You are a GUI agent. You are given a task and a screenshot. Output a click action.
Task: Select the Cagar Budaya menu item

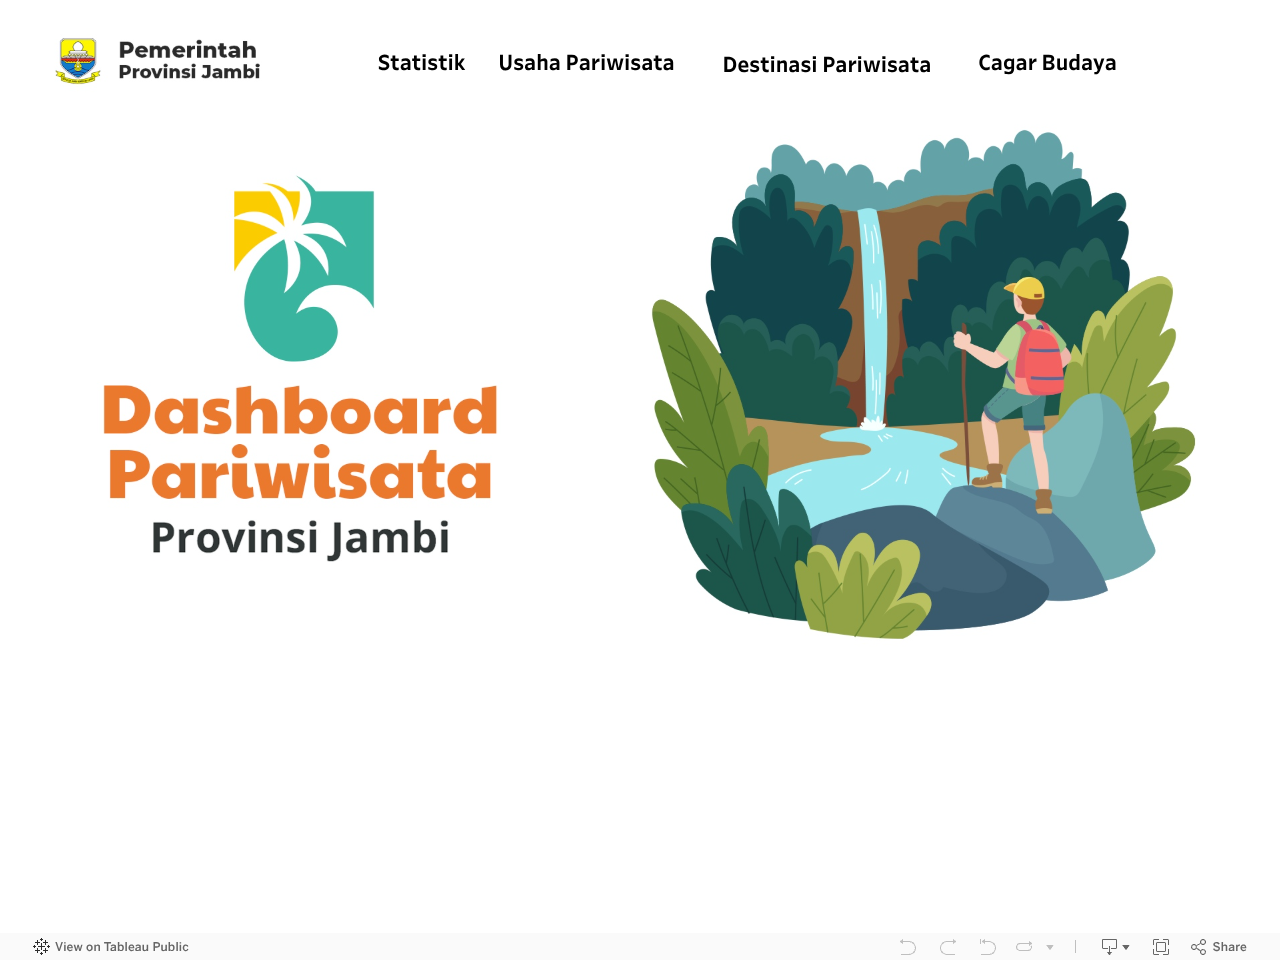pyautogui.click(x=1047, y=63)
